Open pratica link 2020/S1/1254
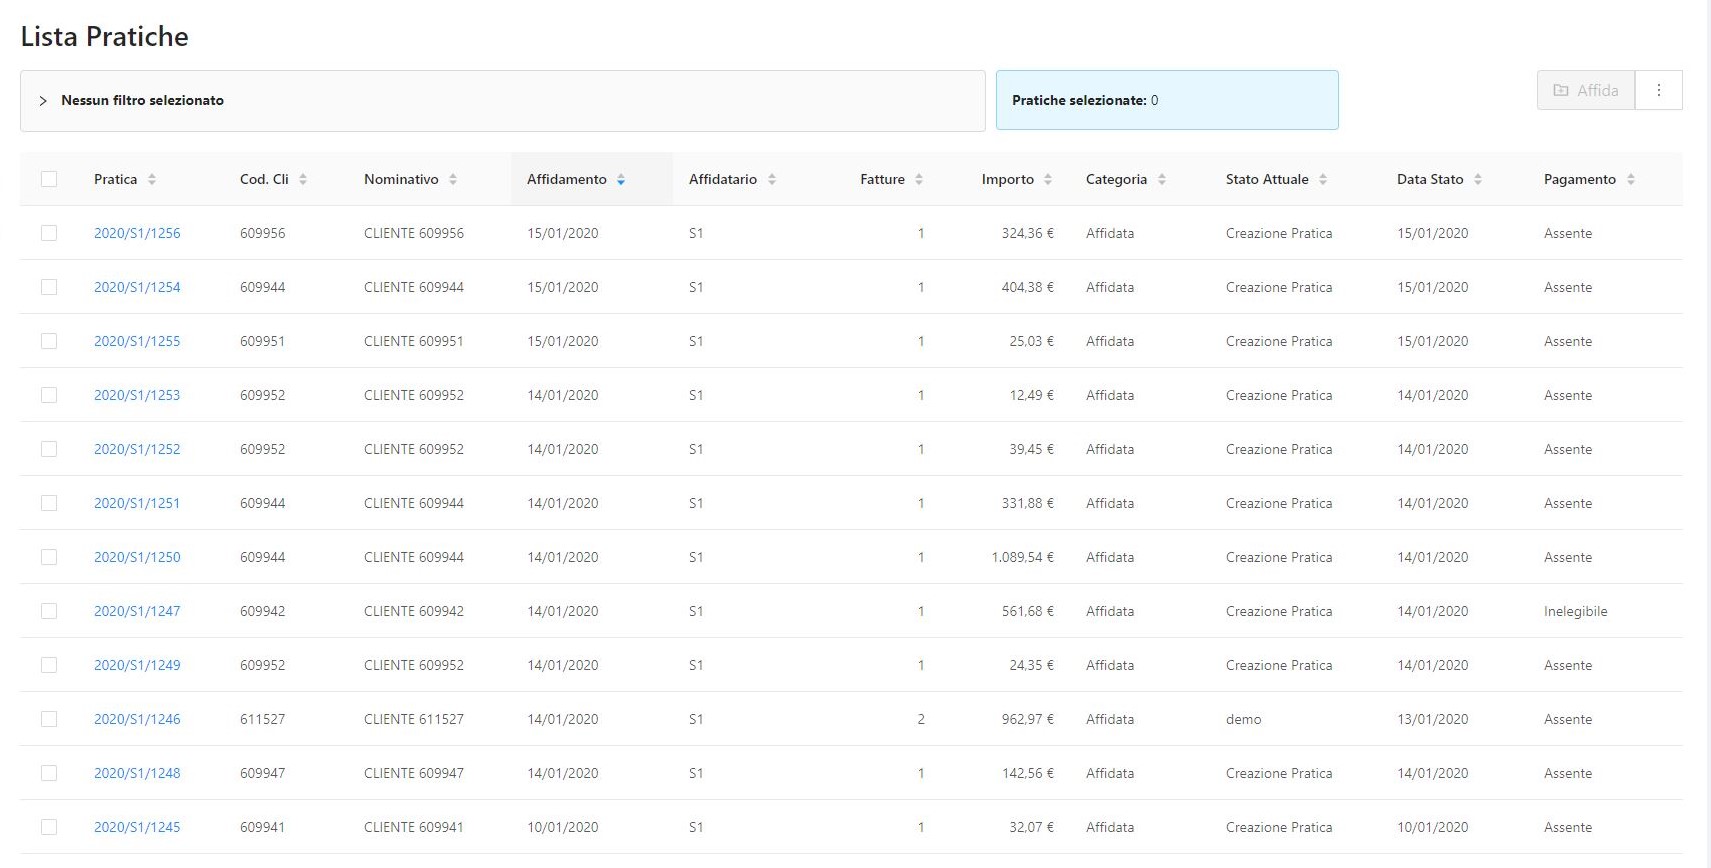 [x=137, y=287]
